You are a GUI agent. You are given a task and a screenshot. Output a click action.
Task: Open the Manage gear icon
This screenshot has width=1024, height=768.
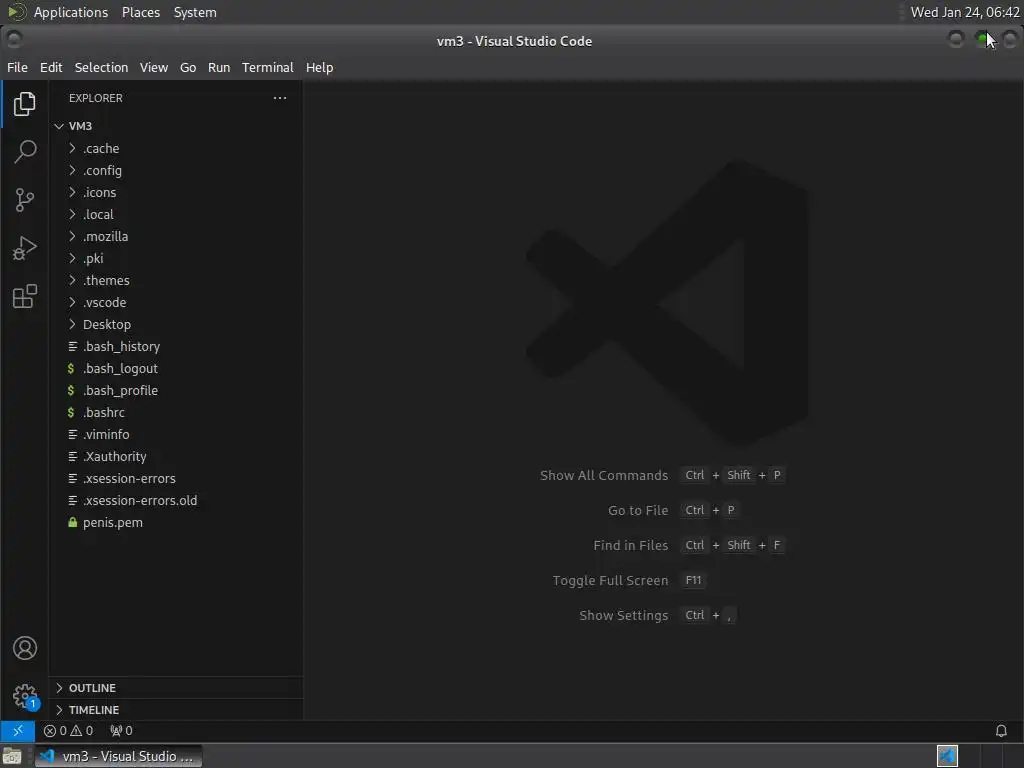click(24, 696)
